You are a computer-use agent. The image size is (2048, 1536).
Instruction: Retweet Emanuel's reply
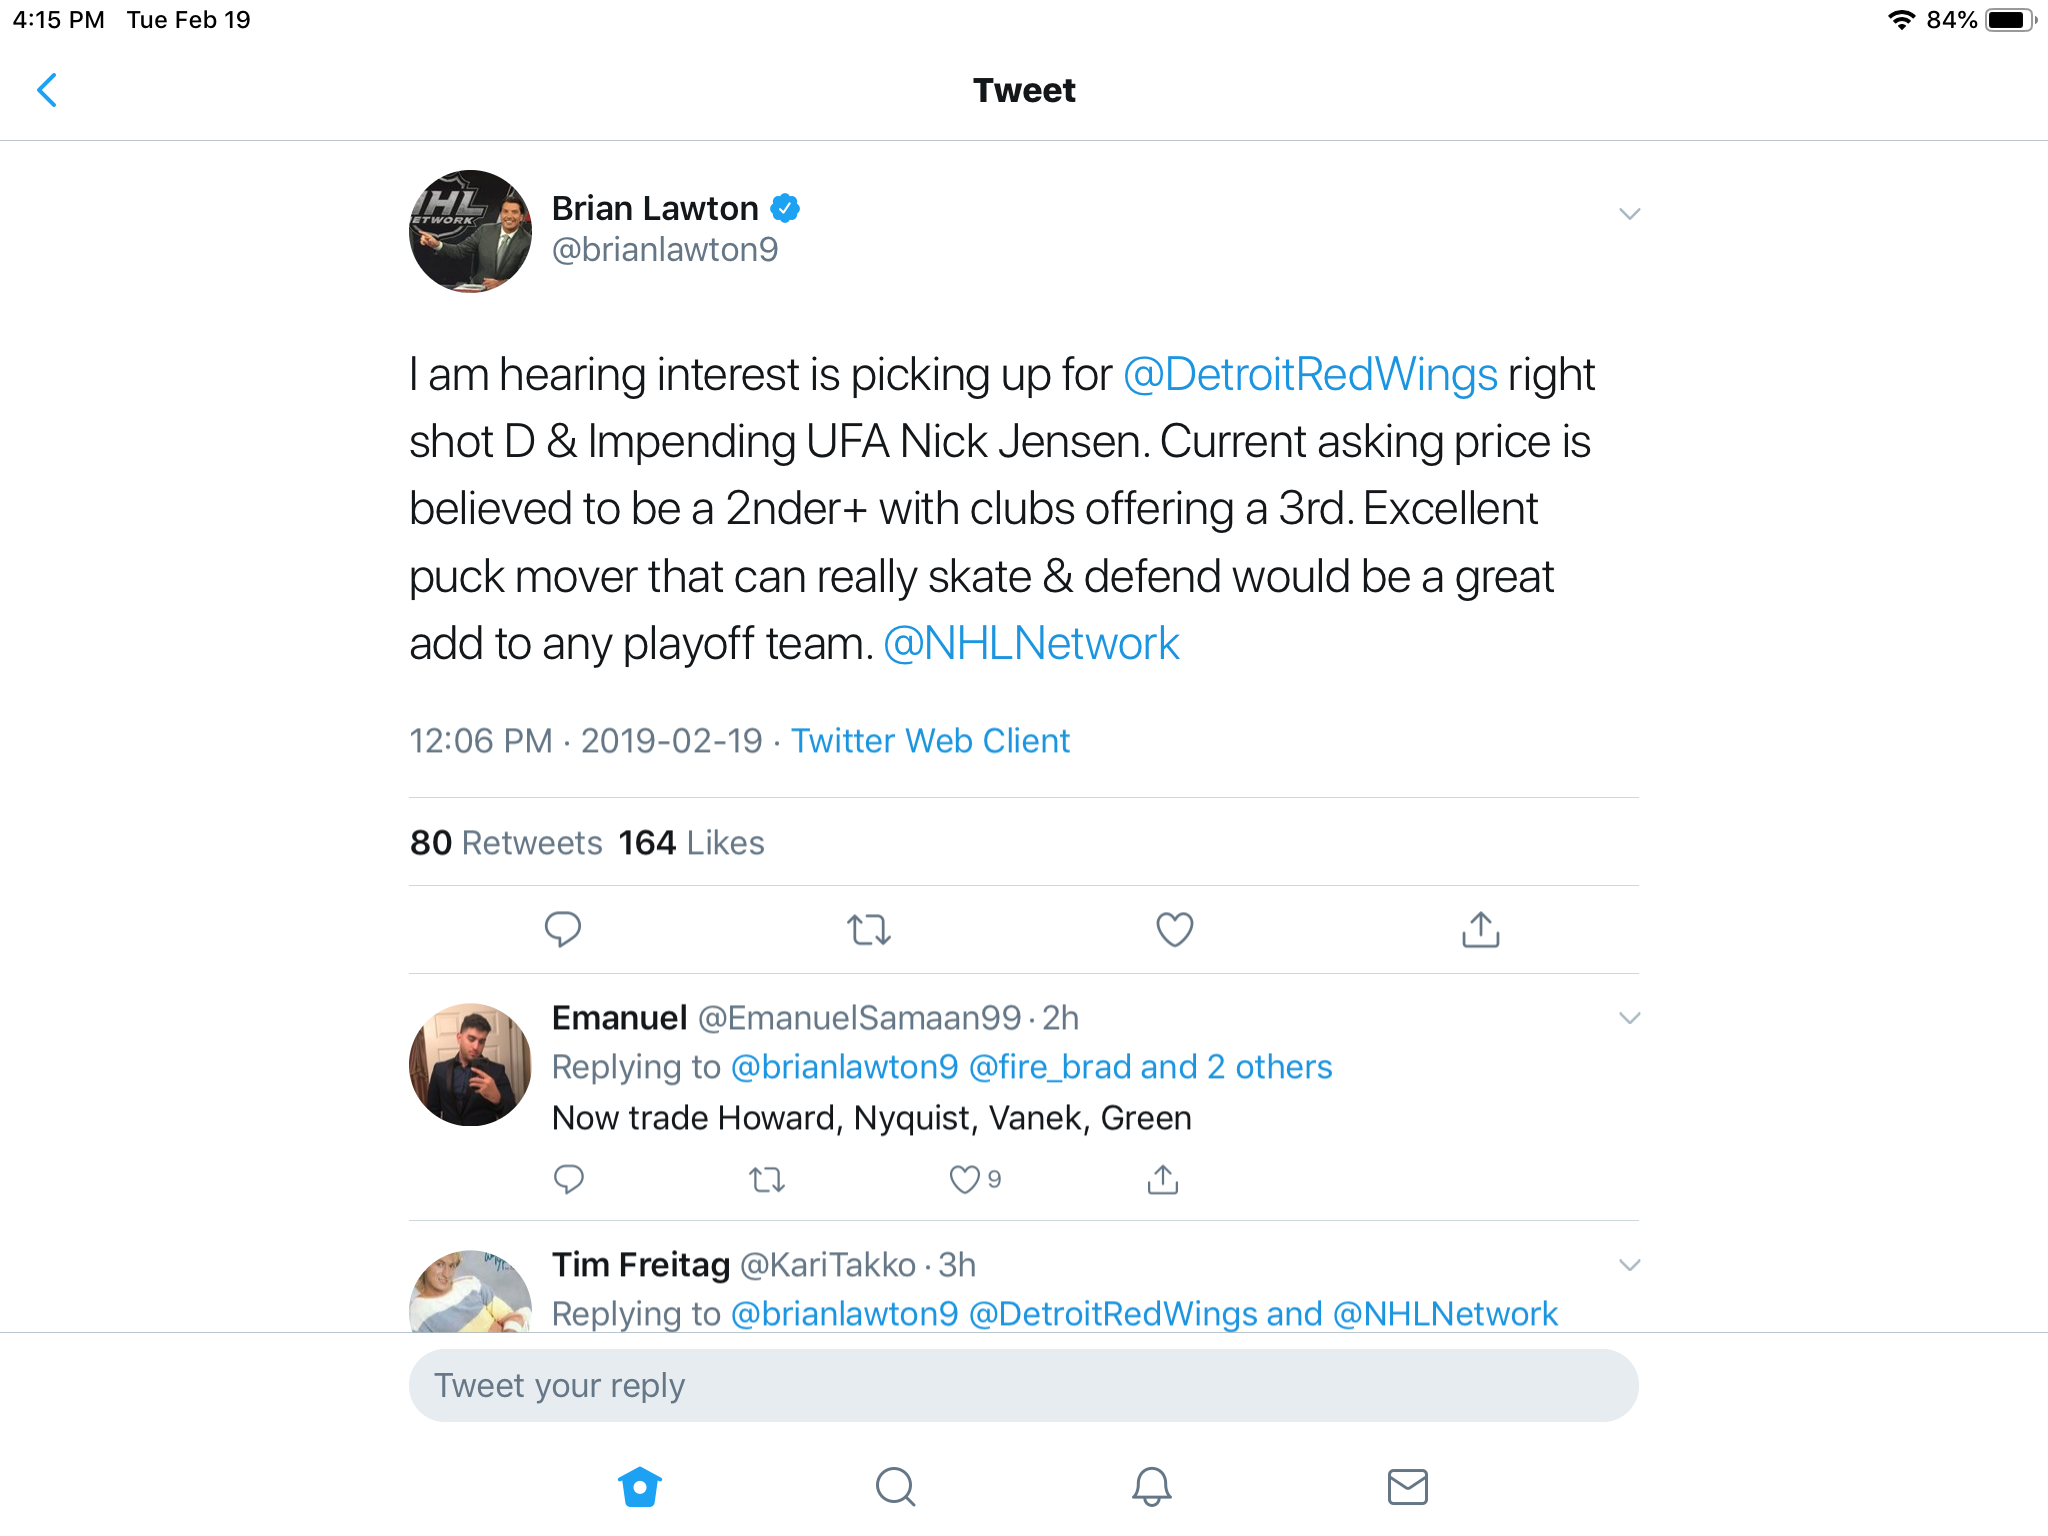click(x=767, y=1181)
